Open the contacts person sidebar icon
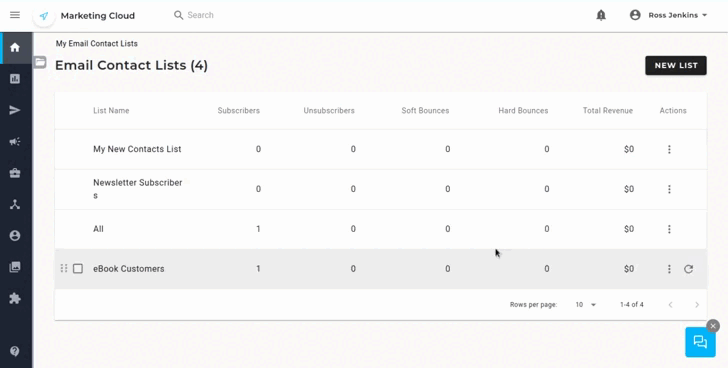The width and height of the screenshot is (728, 368). point(15,236)
